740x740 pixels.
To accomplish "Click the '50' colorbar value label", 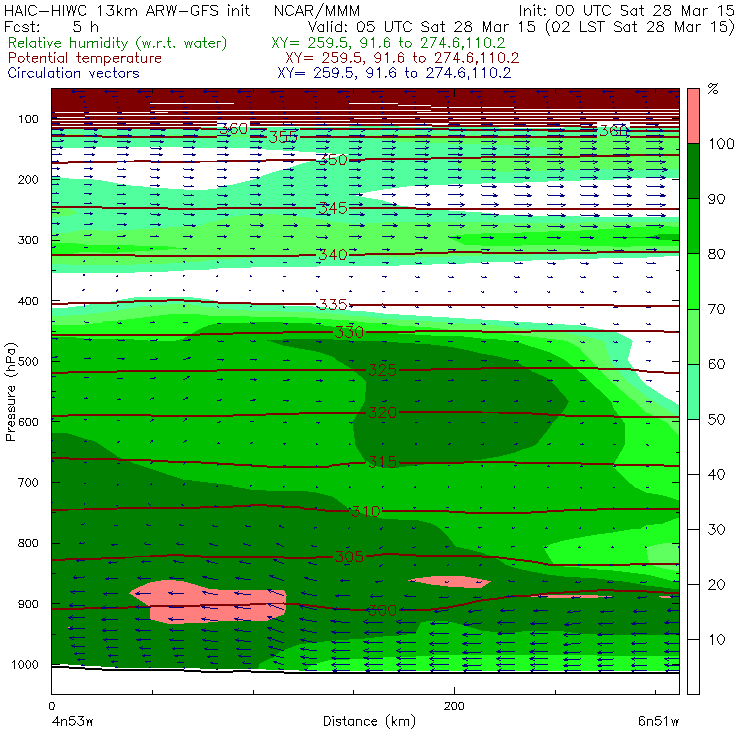I will coord(716,420).
